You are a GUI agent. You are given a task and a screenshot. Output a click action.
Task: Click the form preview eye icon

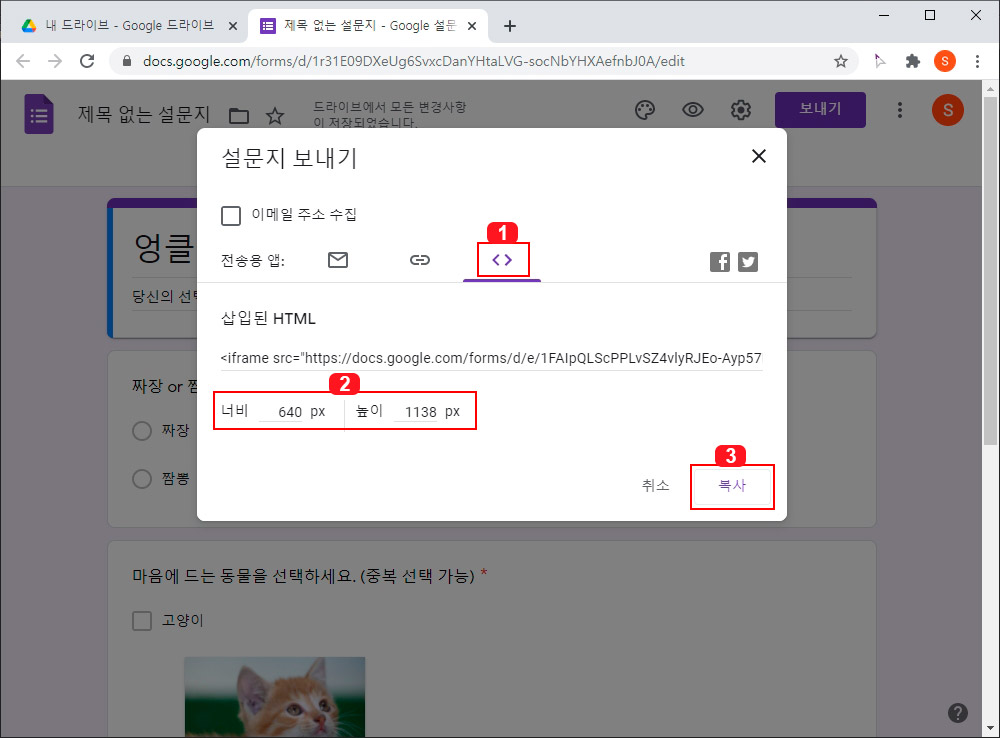(x=693, y=110)
